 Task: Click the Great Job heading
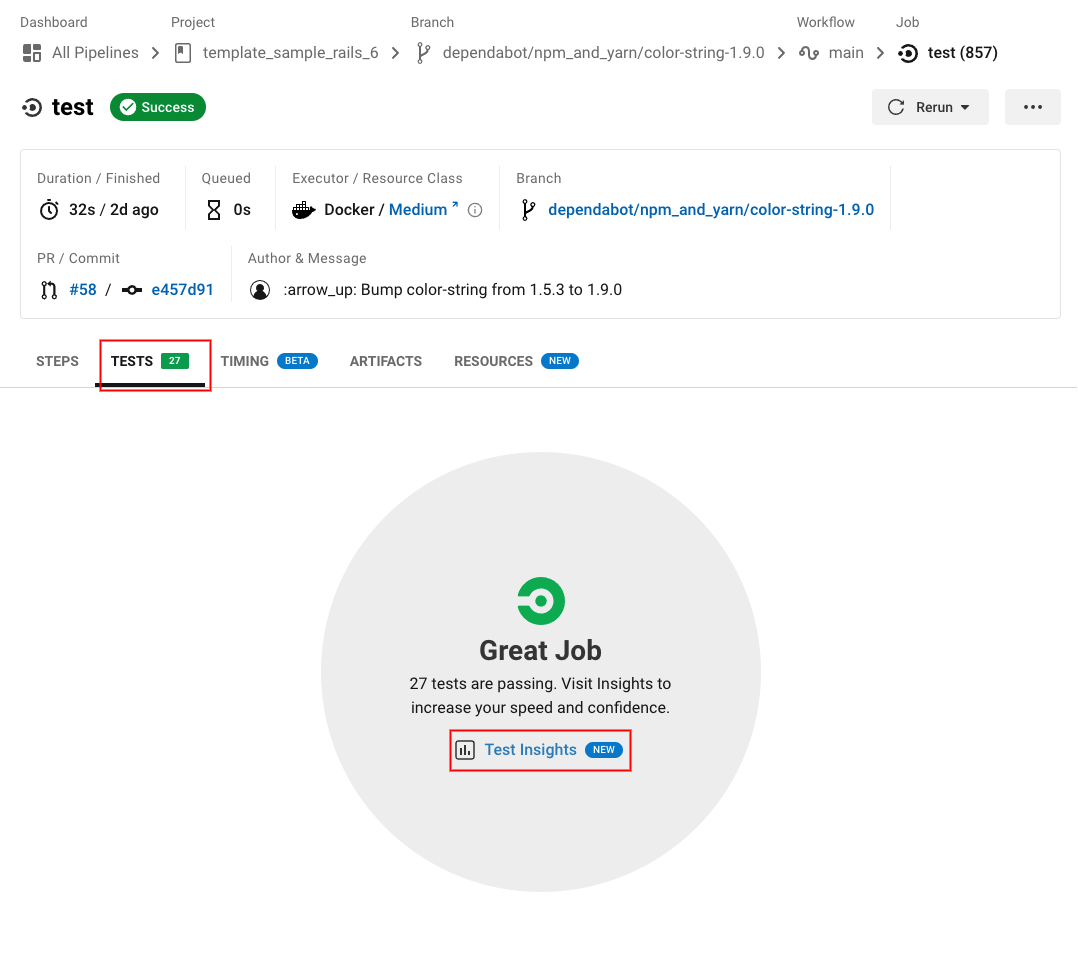pos(540,651)
